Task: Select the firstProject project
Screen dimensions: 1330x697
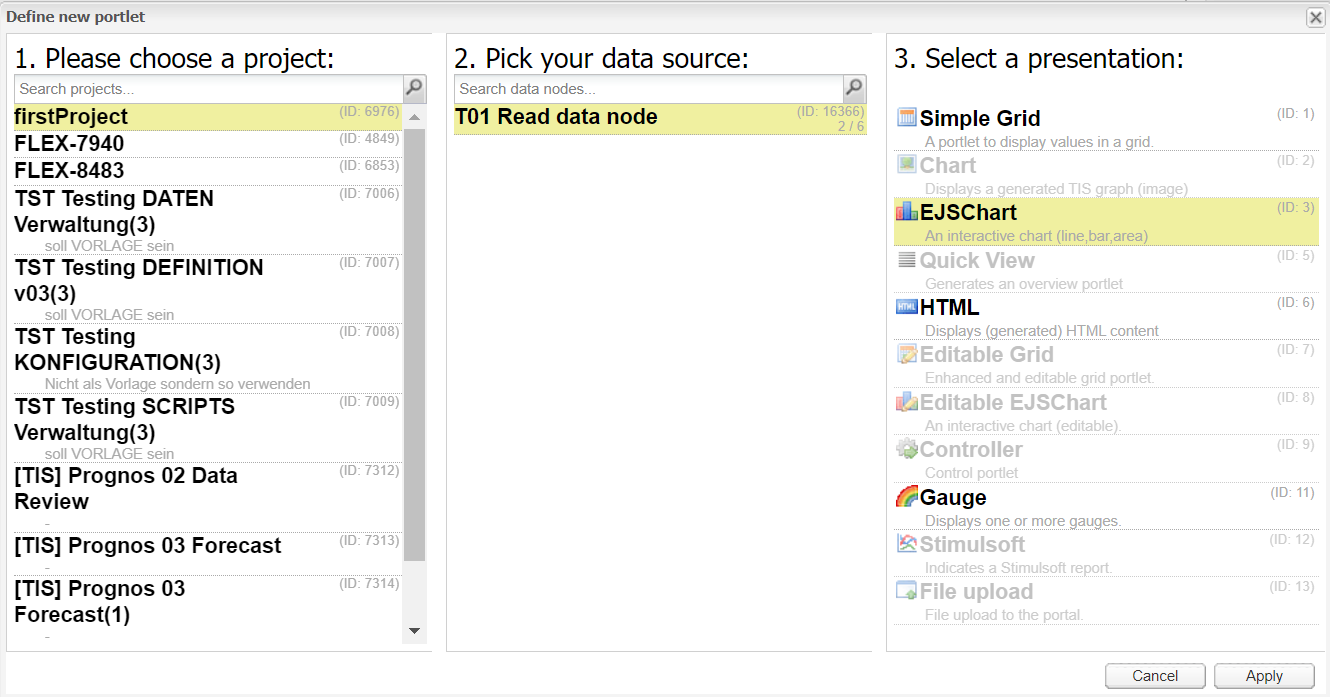Action: [208, 117]
